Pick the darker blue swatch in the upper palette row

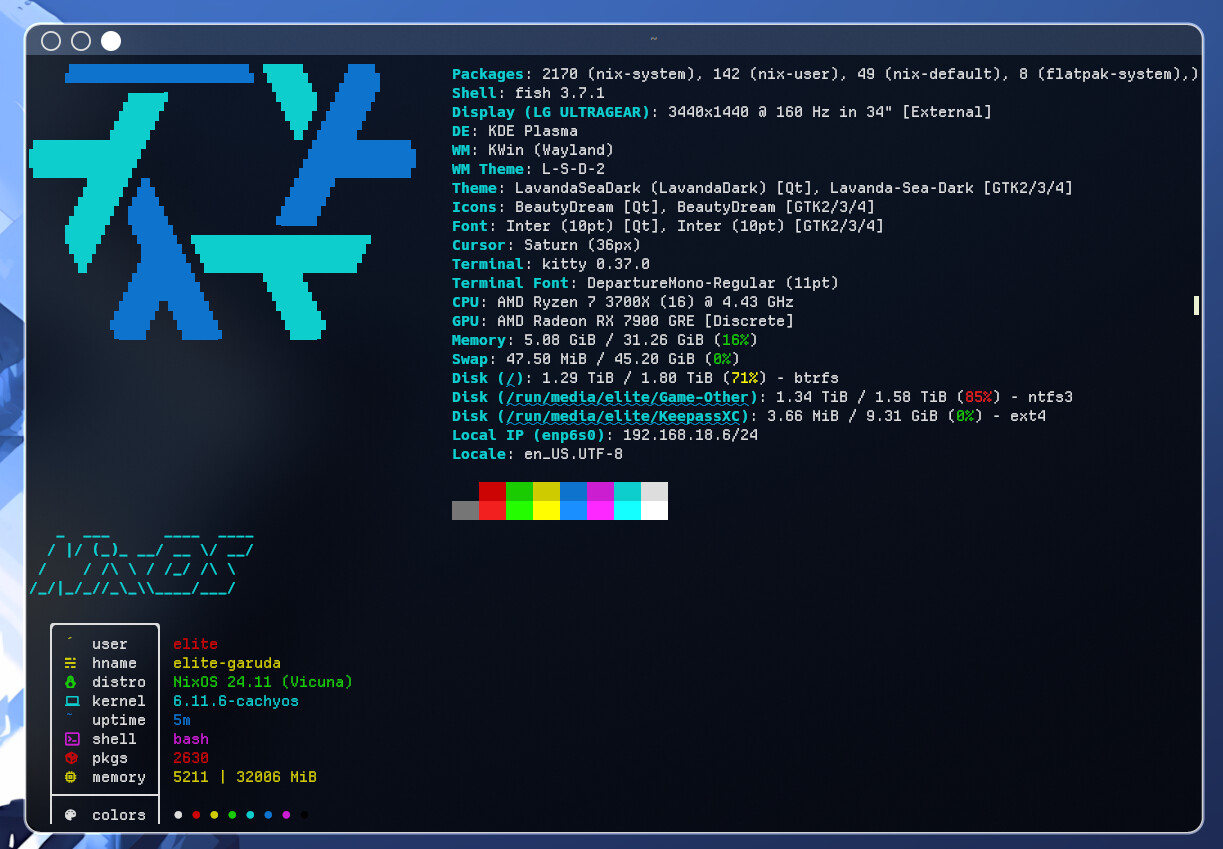coord(573,491)
